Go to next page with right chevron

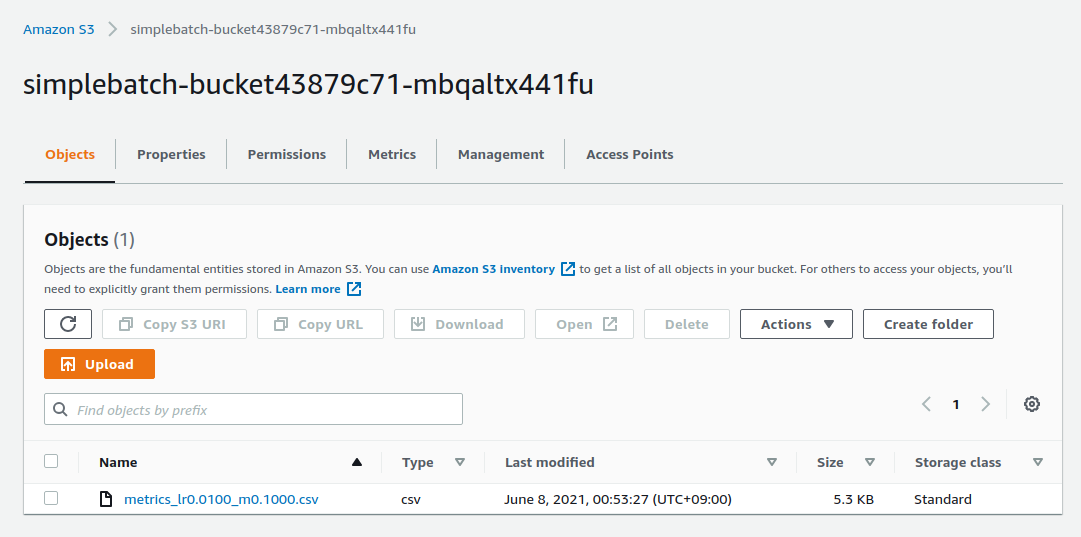[x=986, y=404]
